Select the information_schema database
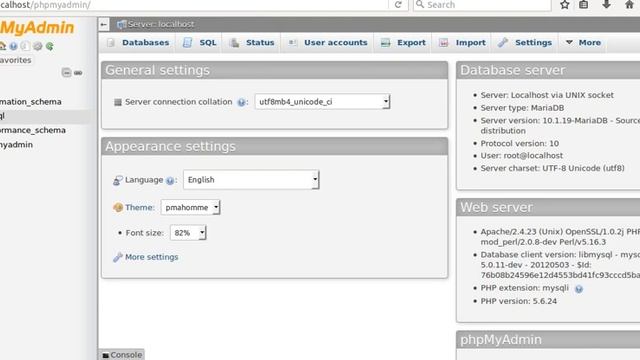The image size is (640, 360). pos(31,102)
